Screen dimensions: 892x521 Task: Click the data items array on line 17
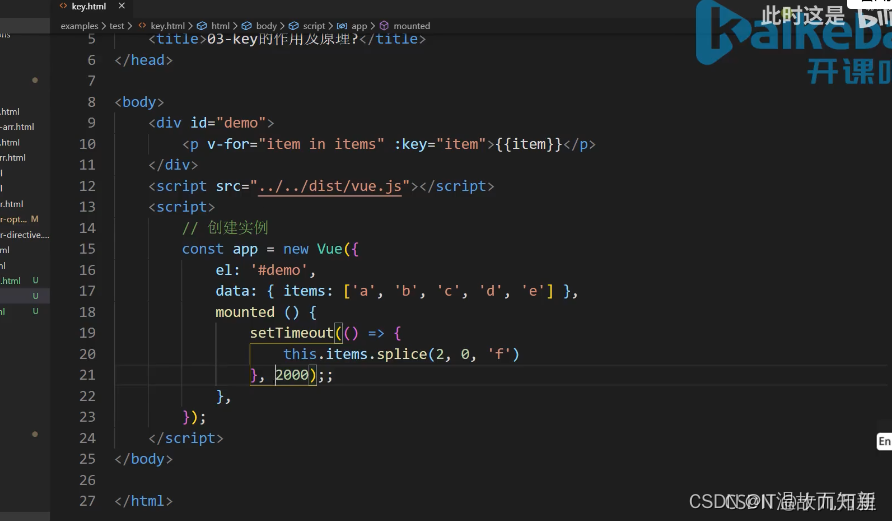pyautogui.click(x=448, y=291)
